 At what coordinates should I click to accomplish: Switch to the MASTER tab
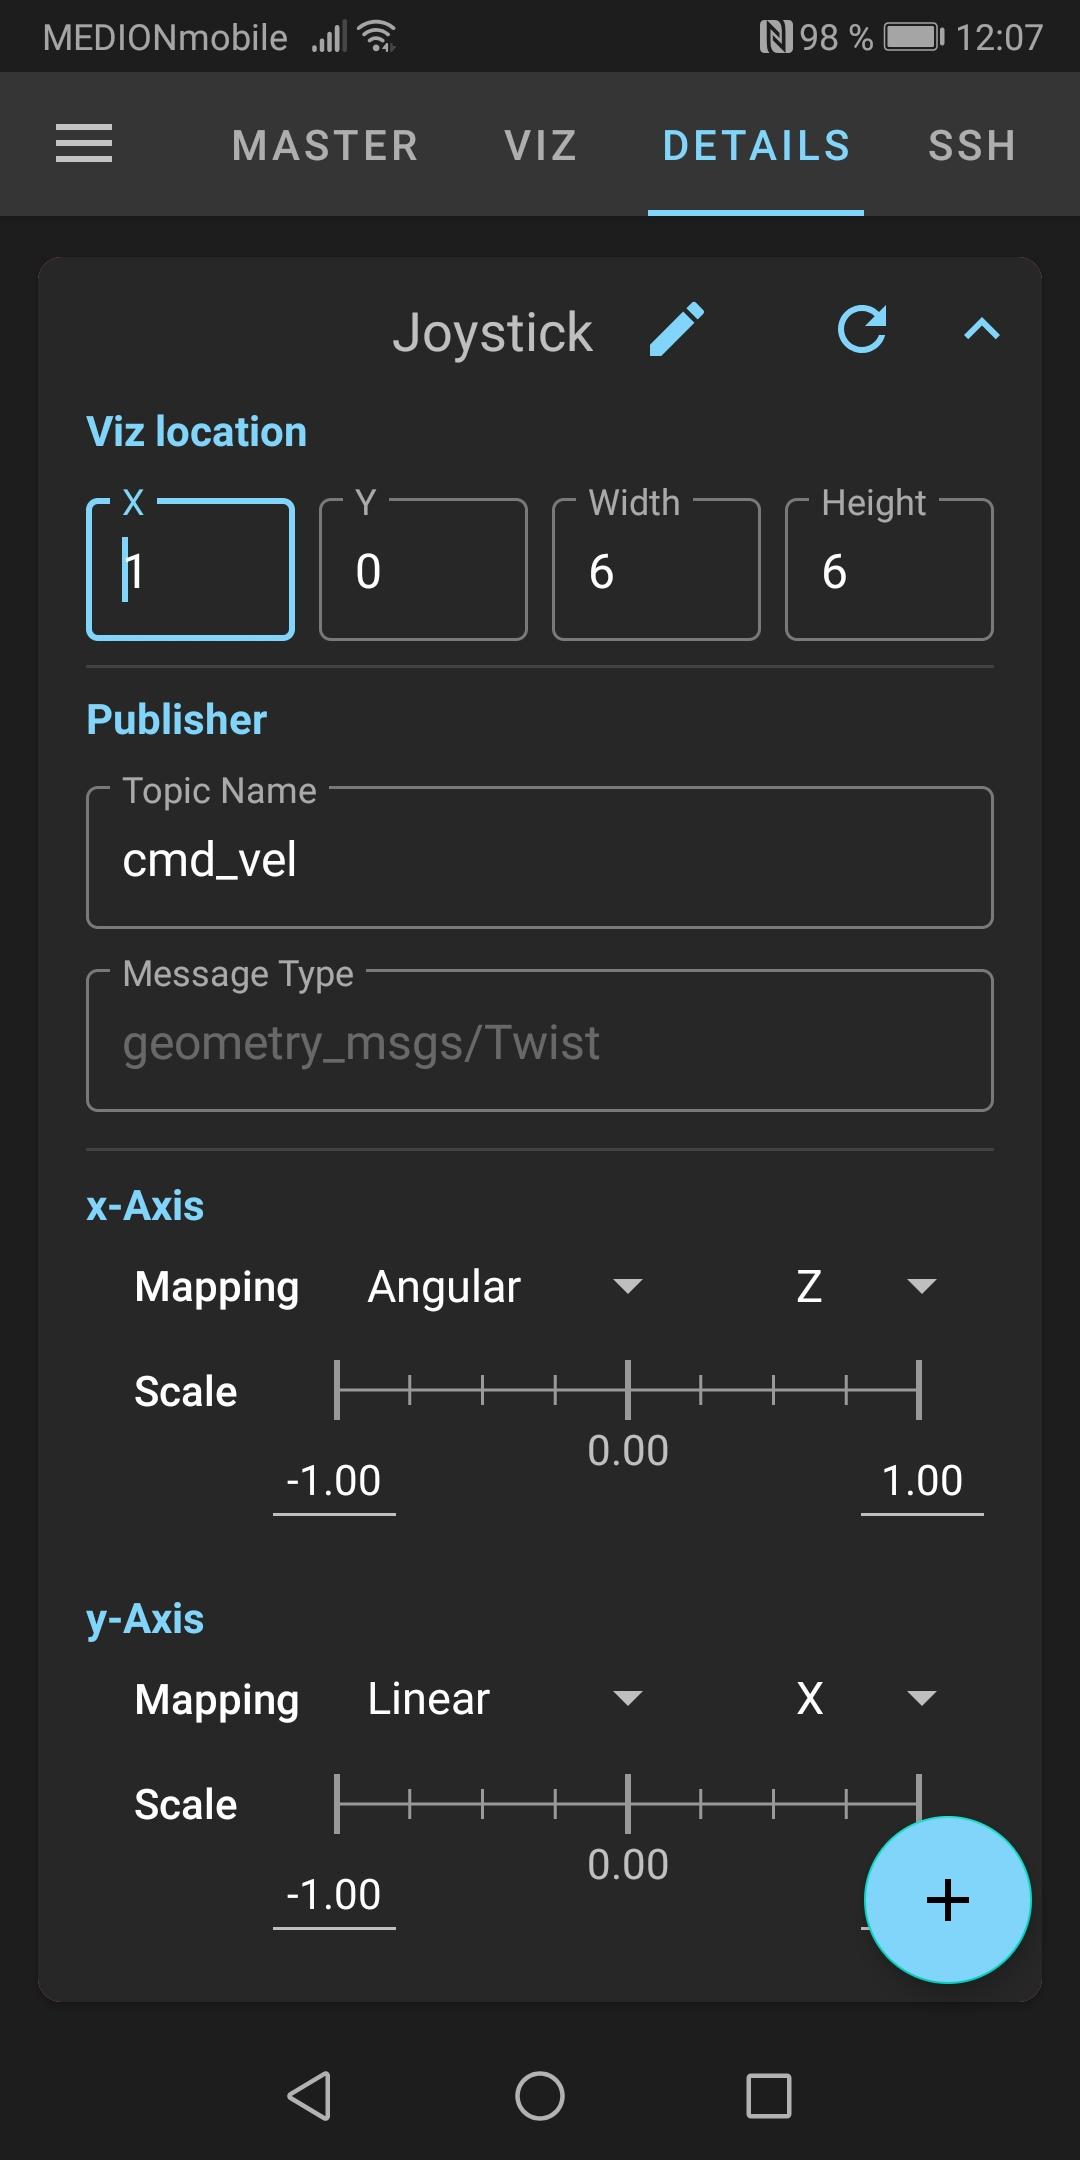point(325,146)
